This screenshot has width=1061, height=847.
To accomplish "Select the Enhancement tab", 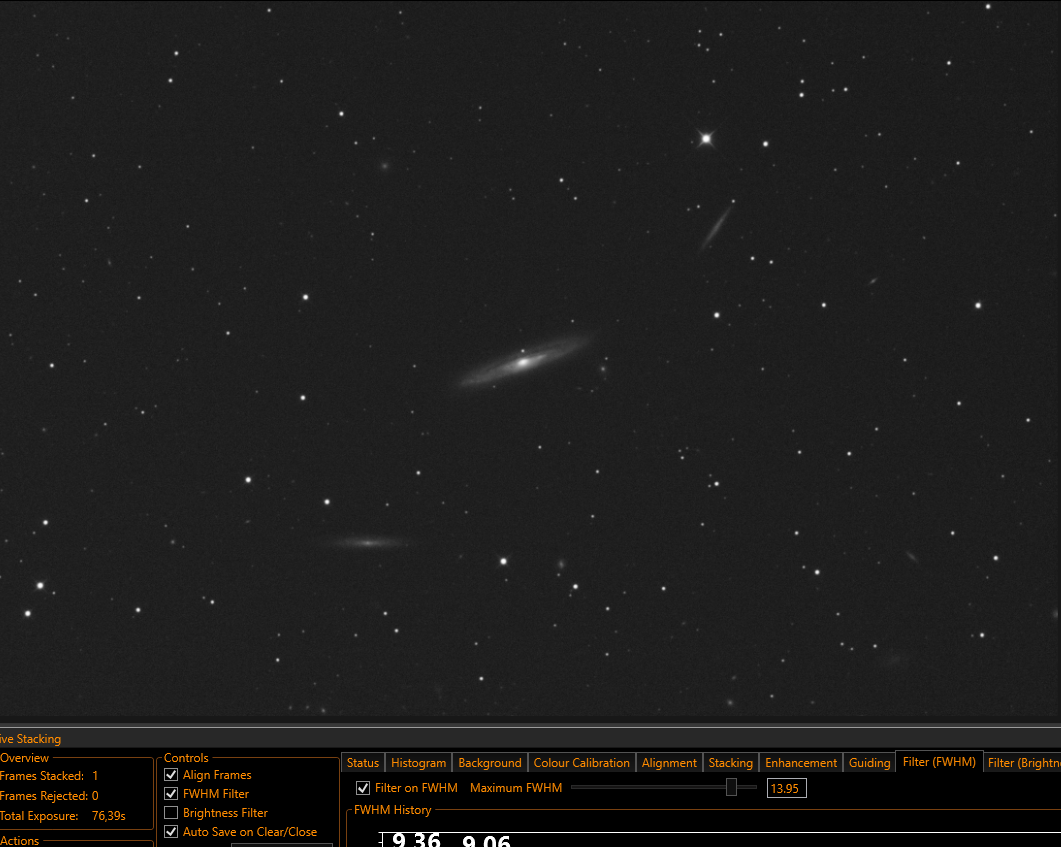I will tap(800, 762).
